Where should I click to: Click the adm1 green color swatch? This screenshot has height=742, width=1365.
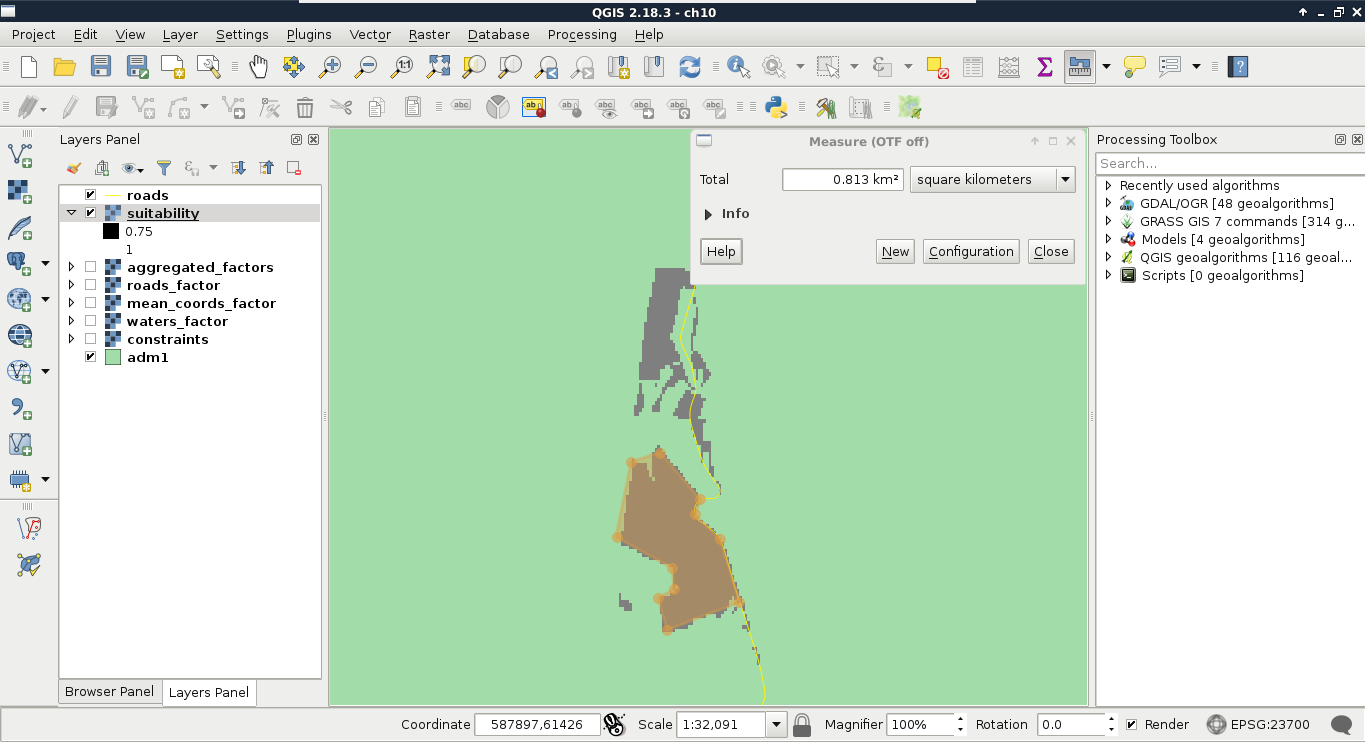pyautogui.click(x=113, y=357)
